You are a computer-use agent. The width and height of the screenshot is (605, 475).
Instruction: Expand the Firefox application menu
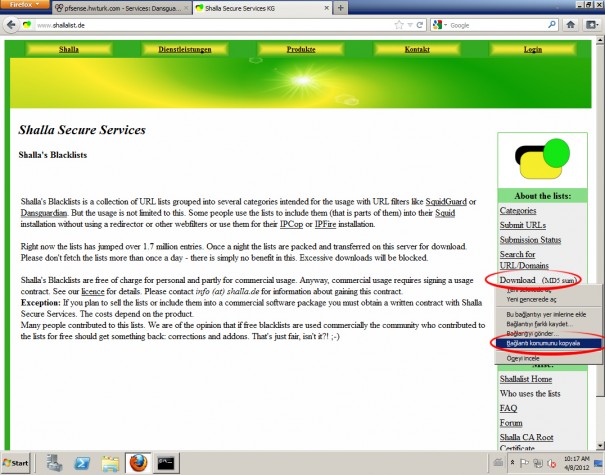(x=24, y=5)
